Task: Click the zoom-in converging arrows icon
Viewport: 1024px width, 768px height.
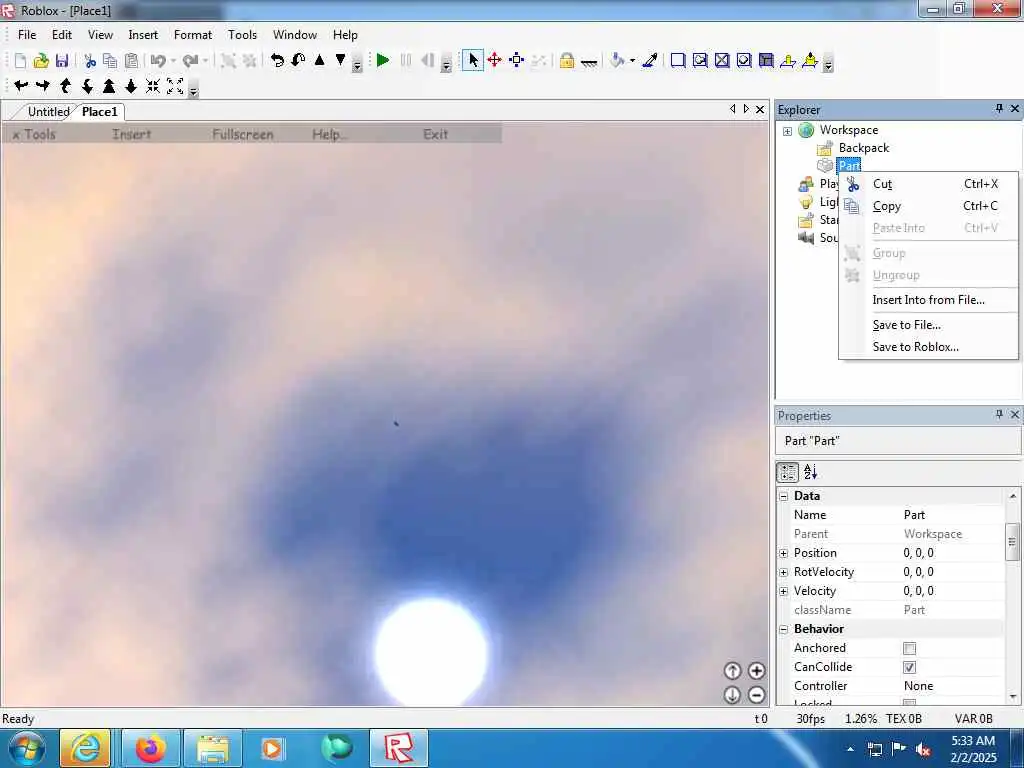Action: pos(153,86)
